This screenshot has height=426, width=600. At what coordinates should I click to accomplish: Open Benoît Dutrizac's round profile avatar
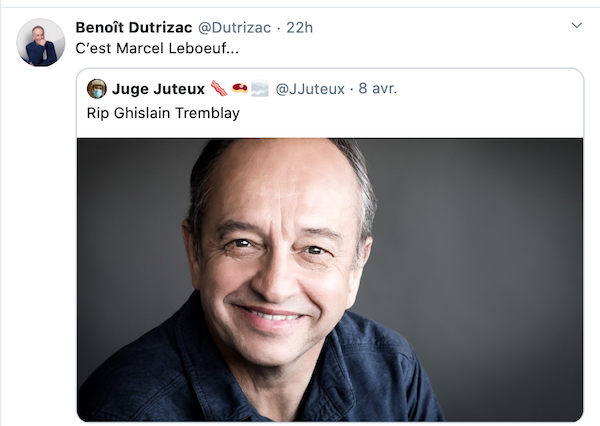click(x=41, y=42)
